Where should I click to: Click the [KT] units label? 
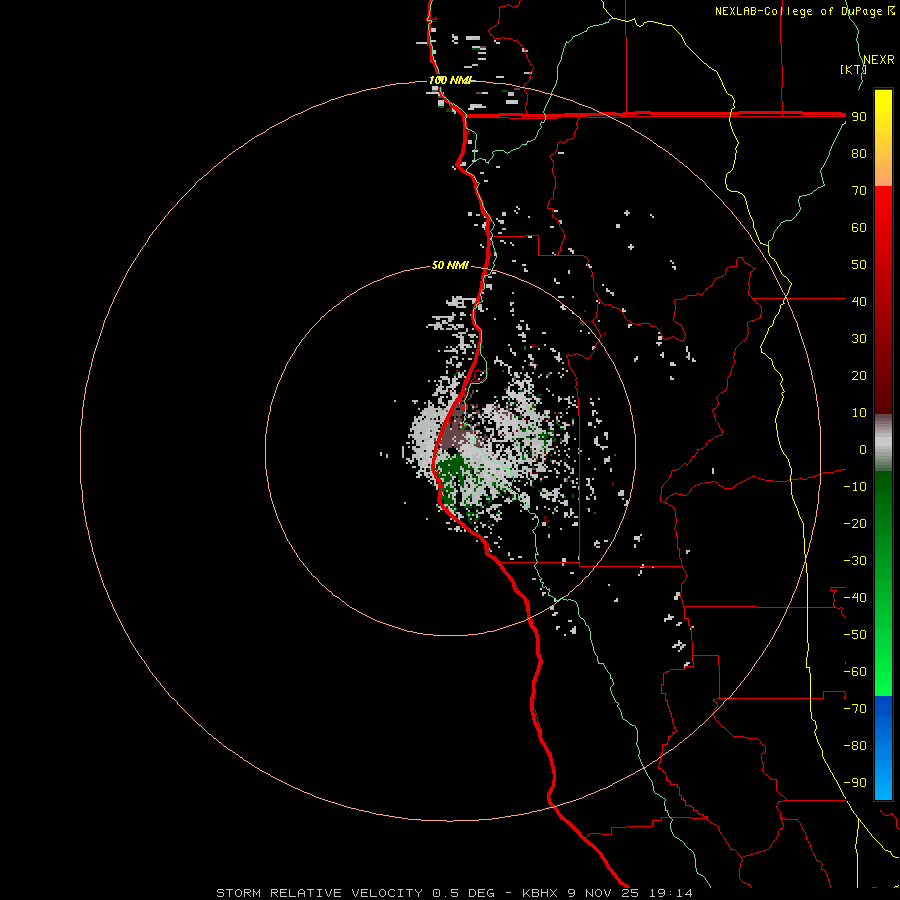[853, 69]
